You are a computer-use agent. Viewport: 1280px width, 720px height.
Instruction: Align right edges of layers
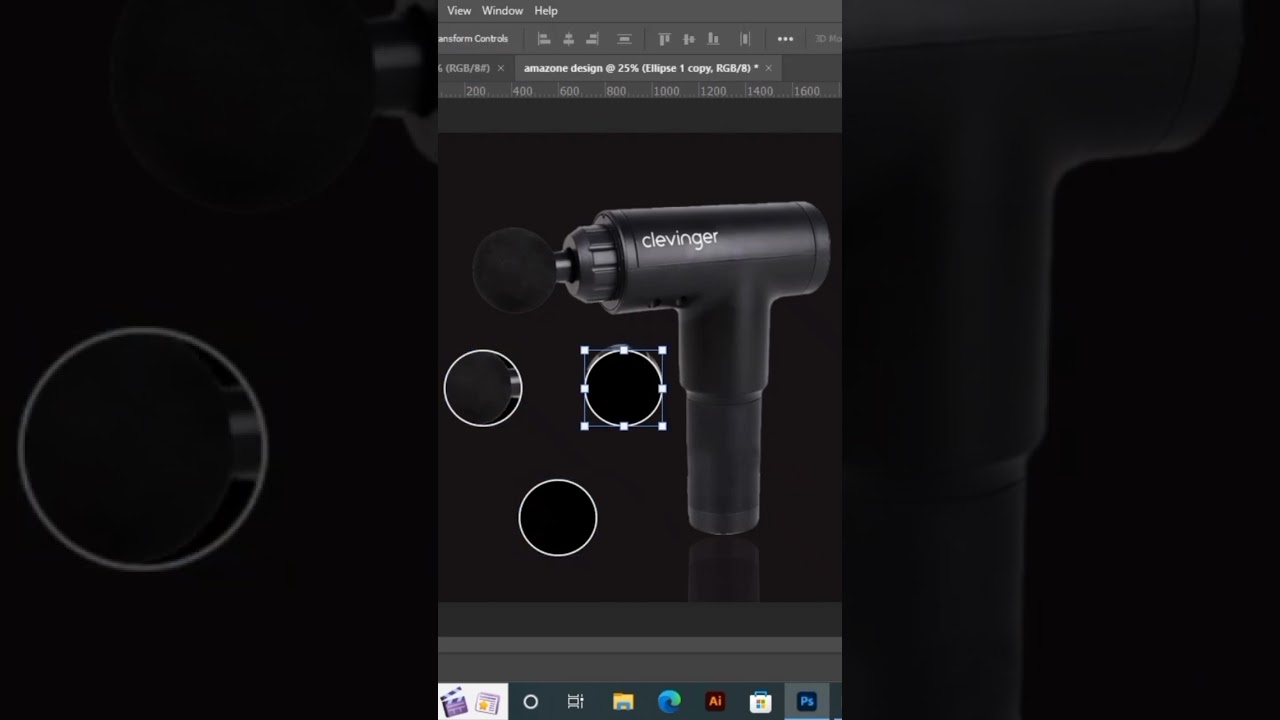click(592, 39)
